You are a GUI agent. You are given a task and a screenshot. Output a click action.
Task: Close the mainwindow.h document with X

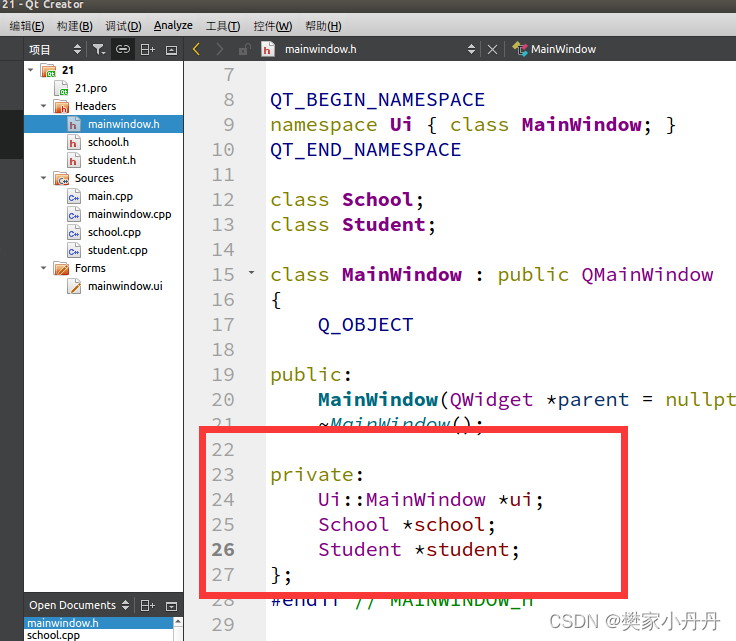tap(492, 49)
